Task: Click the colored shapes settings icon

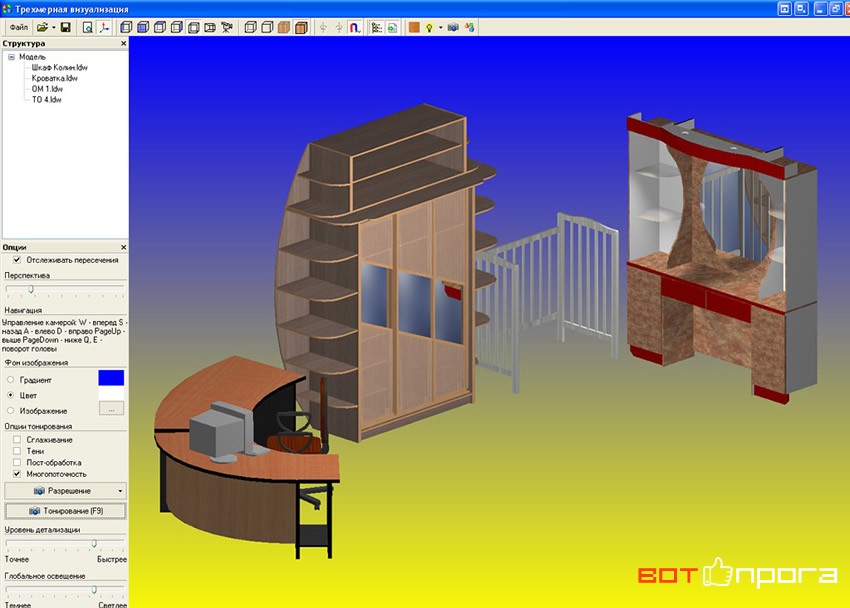Action: click(469, 27)
